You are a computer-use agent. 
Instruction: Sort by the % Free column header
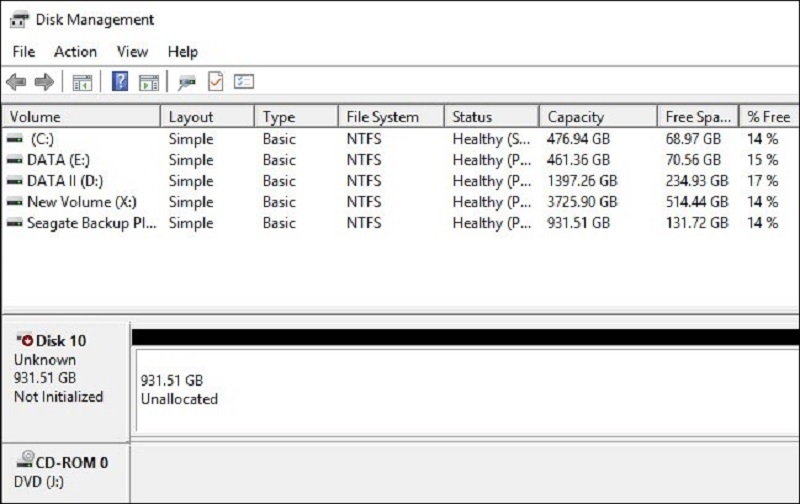click(x=768, y=117)
